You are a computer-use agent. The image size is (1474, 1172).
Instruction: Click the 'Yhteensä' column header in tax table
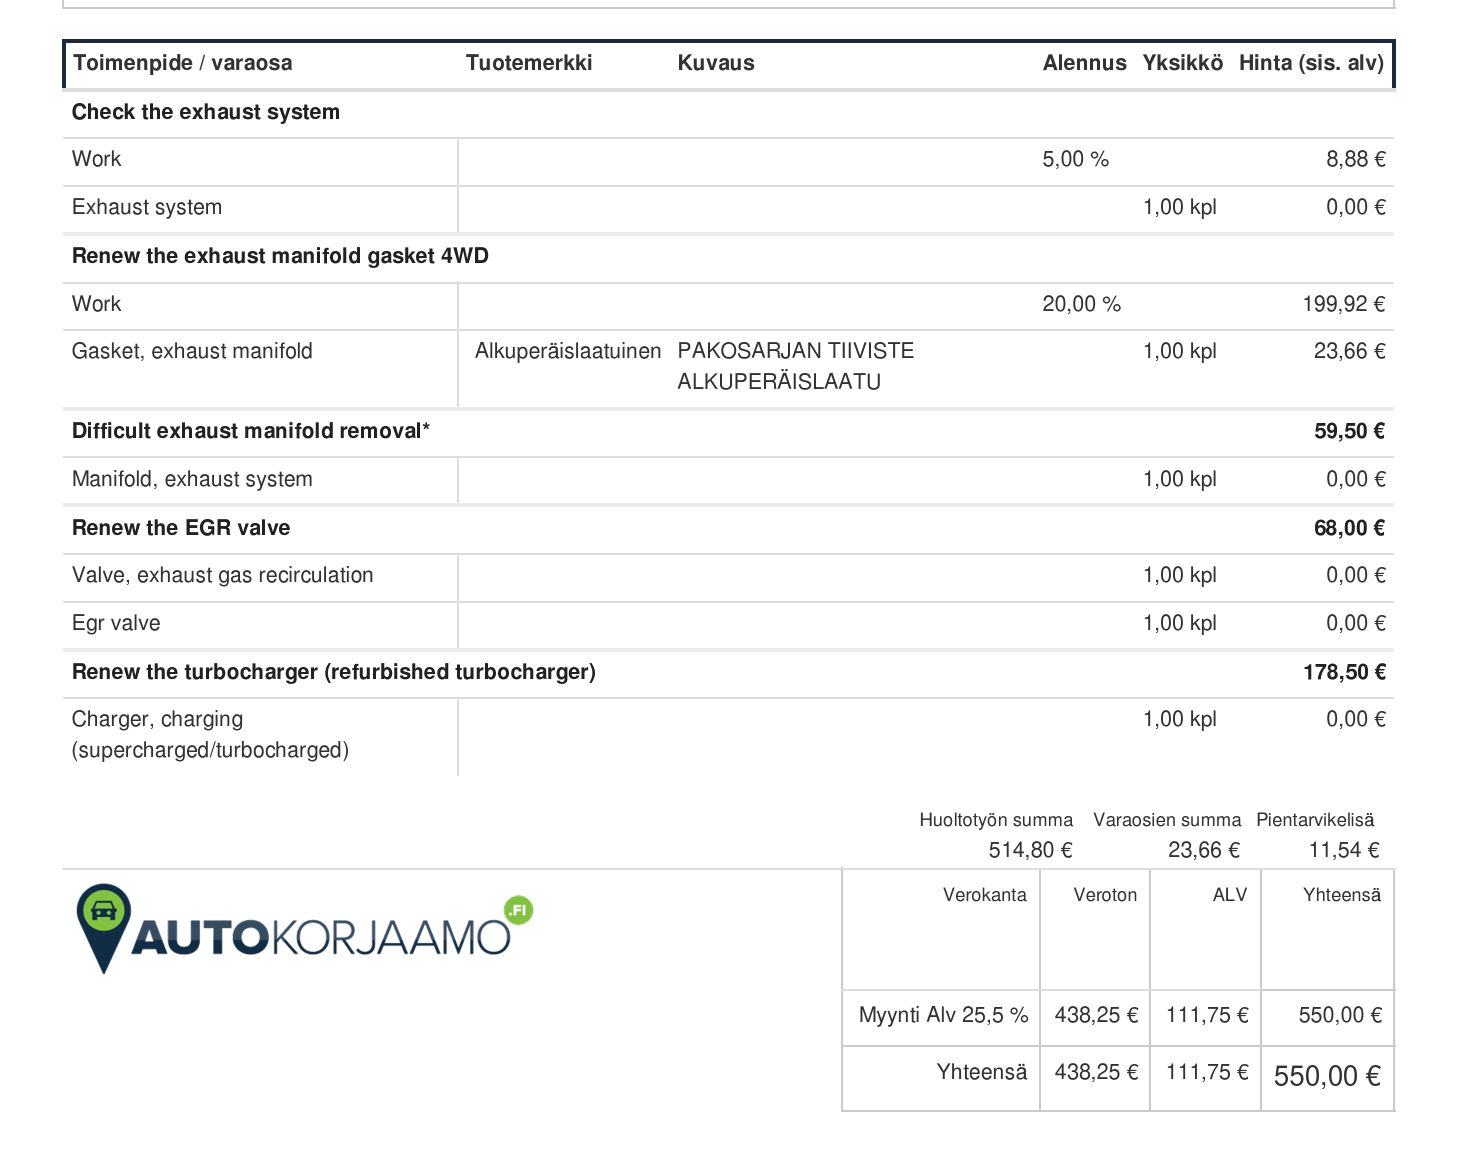tap(1342, 895)
